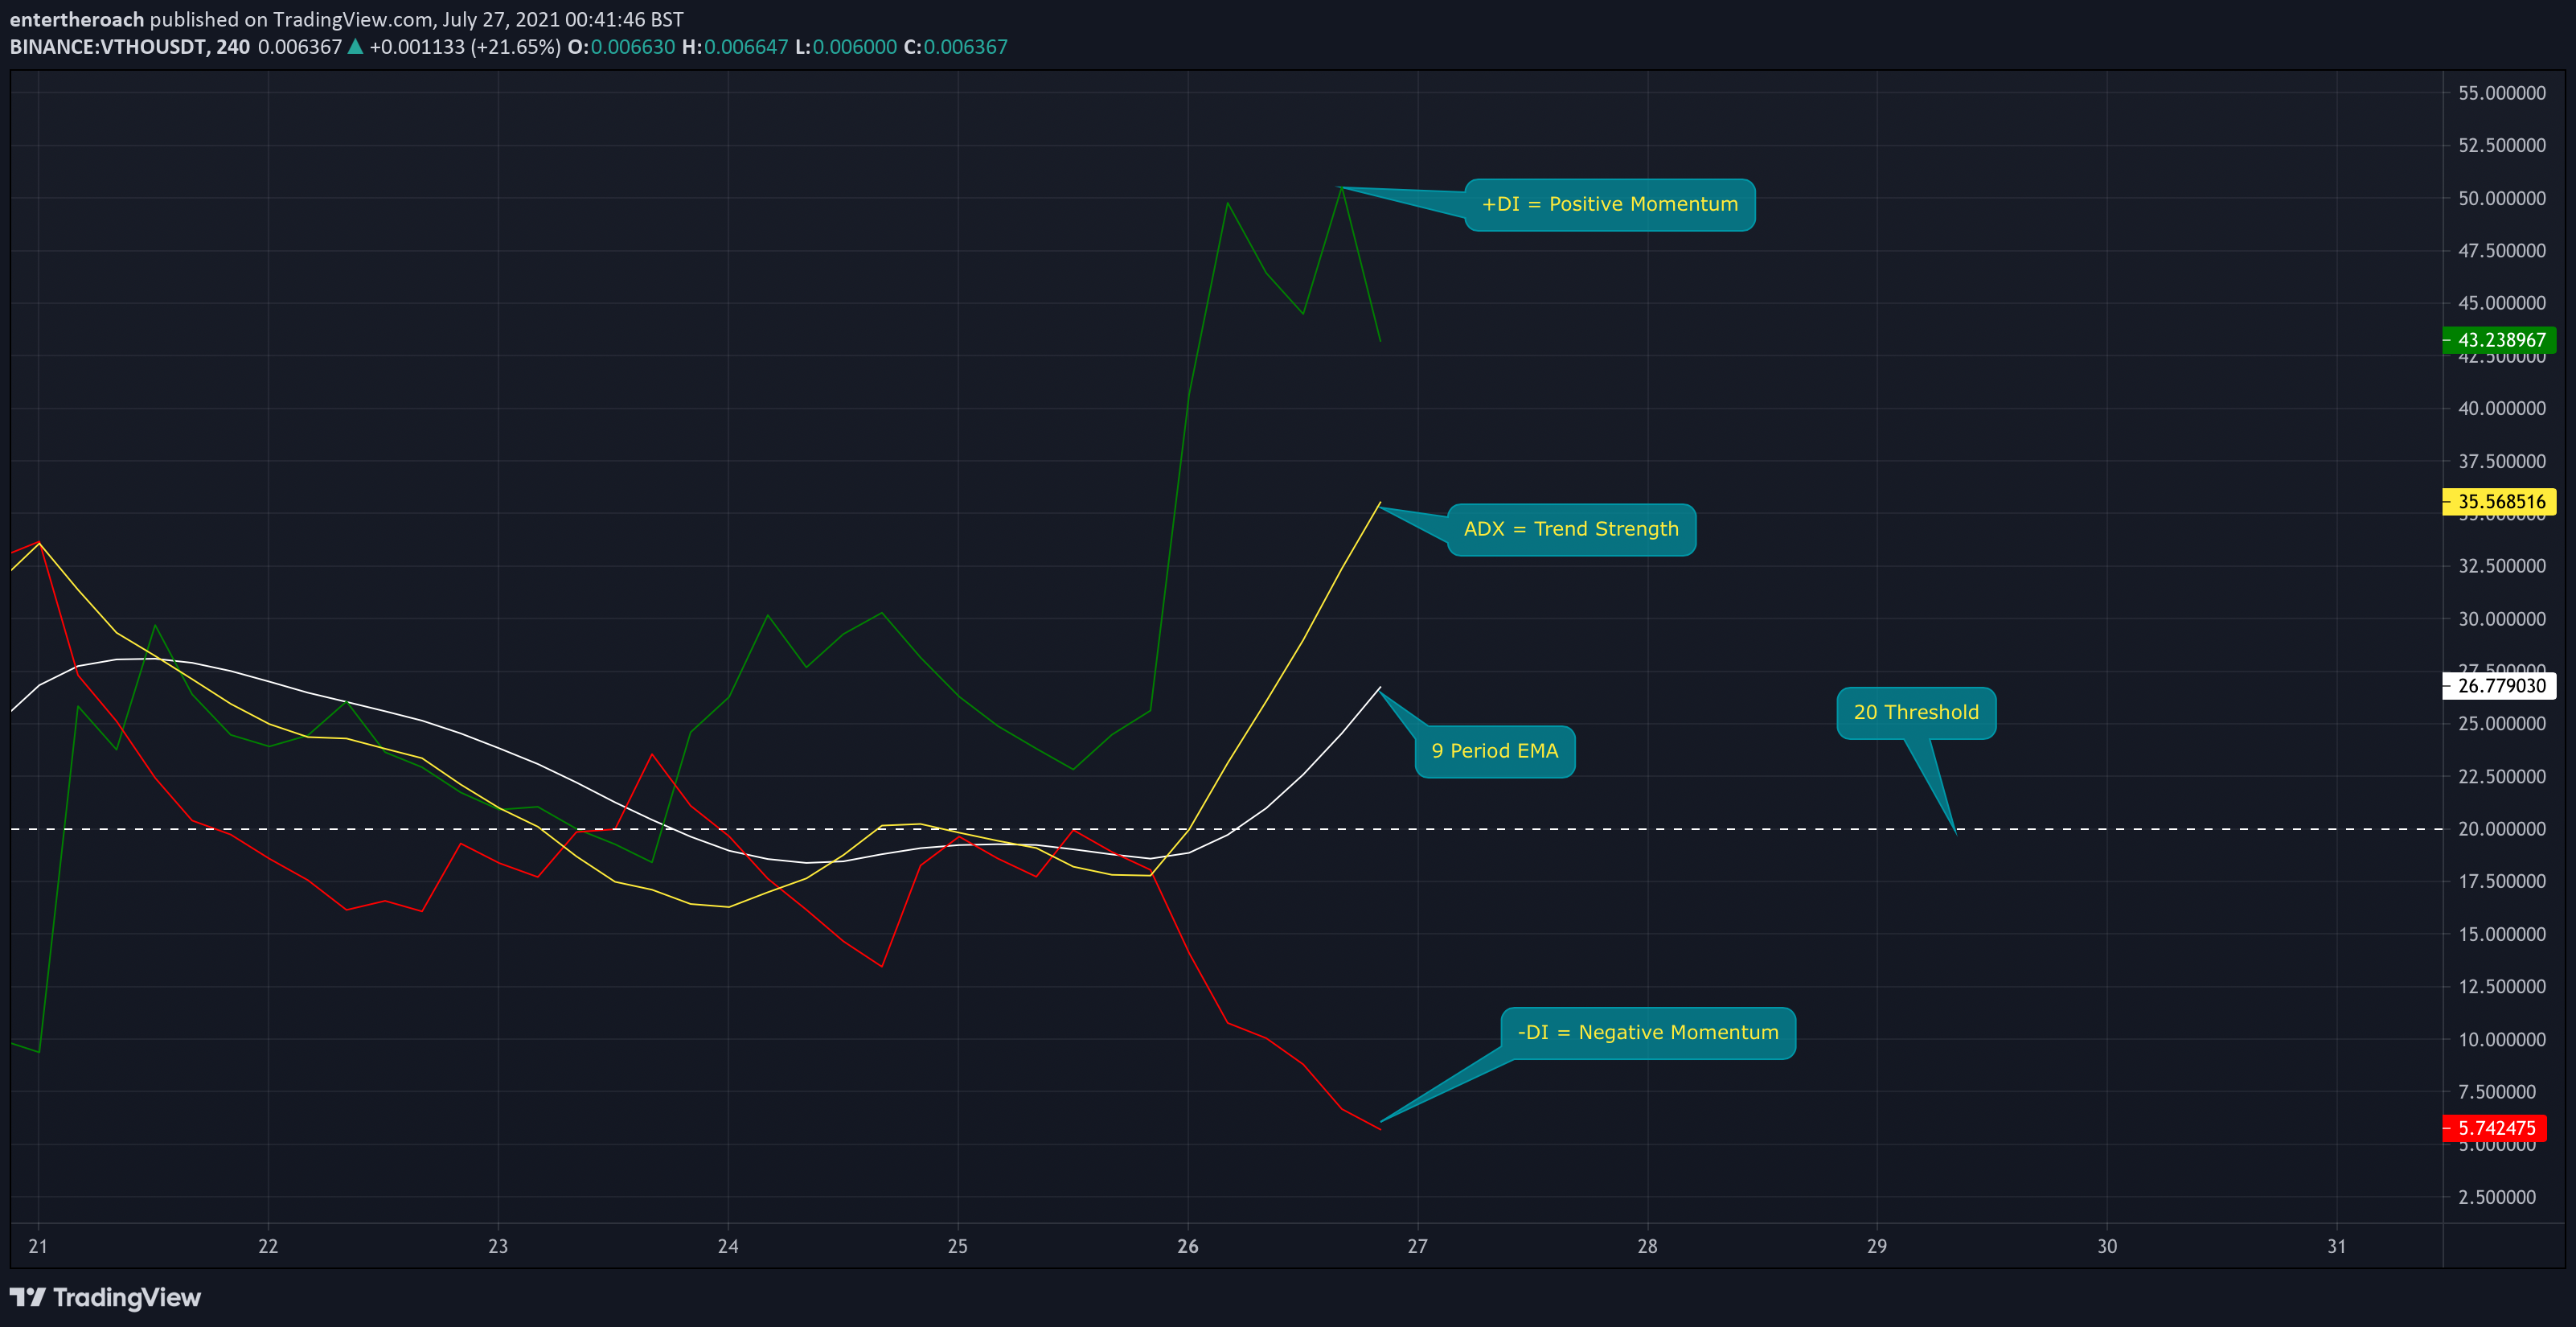Select the '-DI = Negative Momentum' annotation
2576x1327 pixels.
click(x=1648, y=1032)
